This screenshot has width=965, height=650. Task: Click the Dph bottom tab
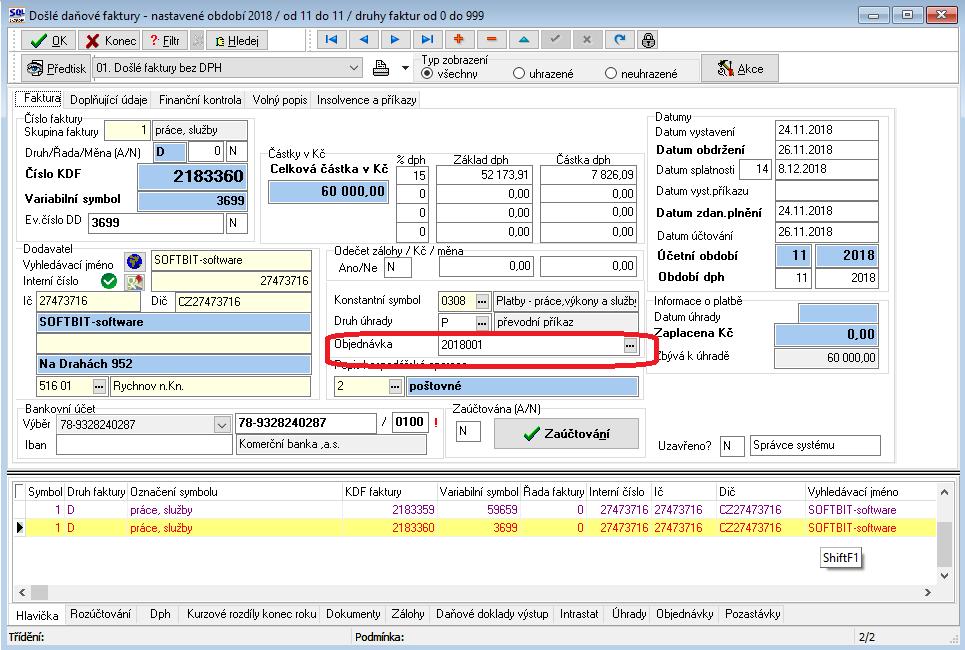[x=160, y=614]
